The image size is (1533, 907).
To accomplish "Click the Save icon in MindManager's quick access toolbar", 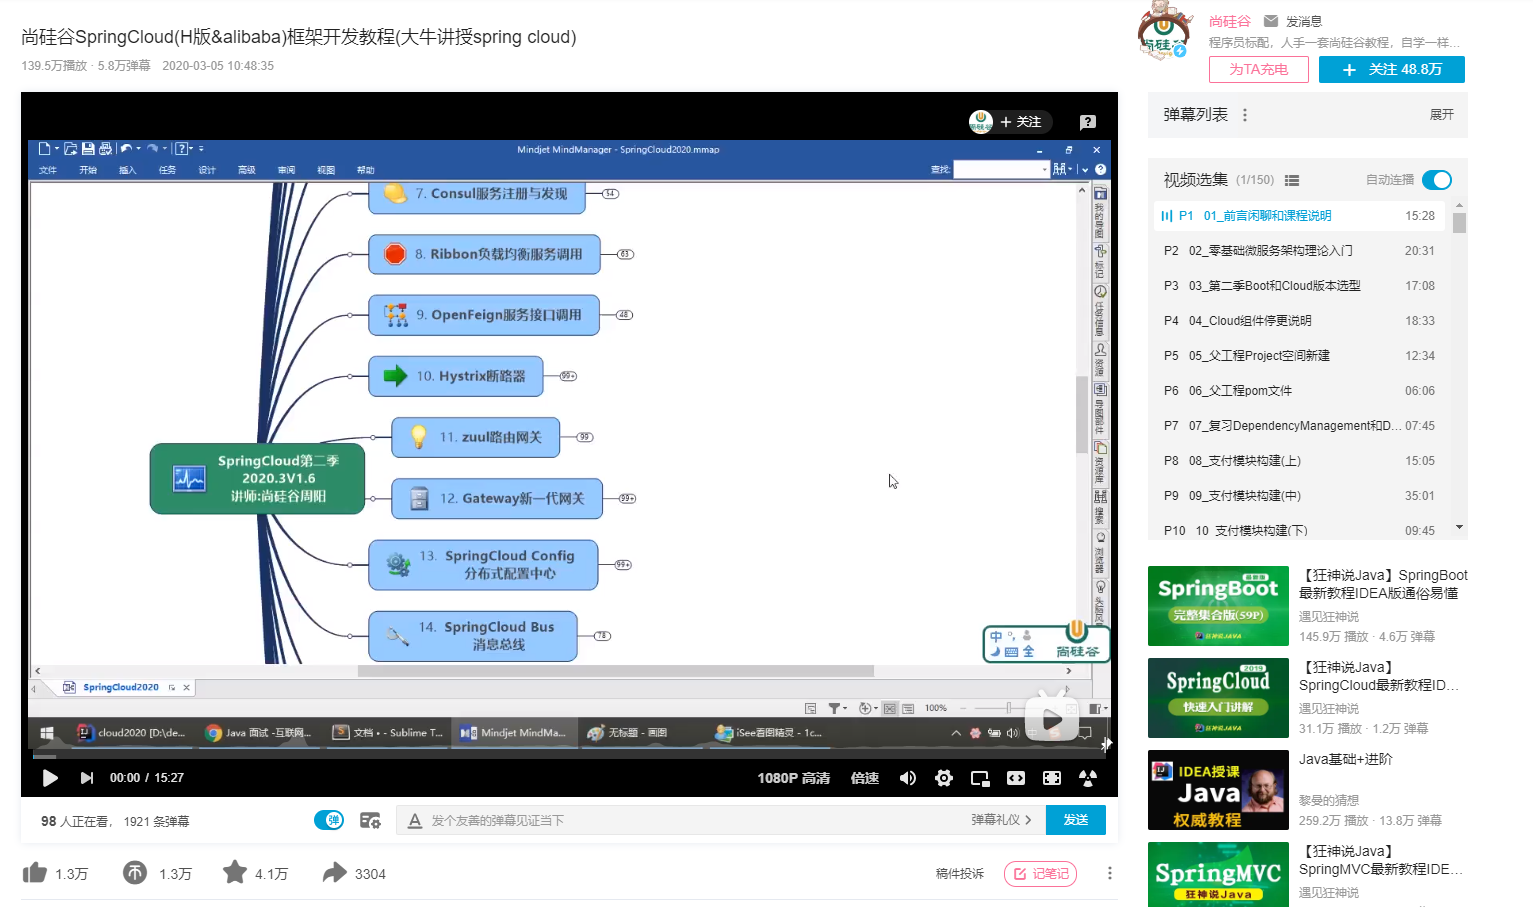I will pyautogui.click(x=86, y=148).
